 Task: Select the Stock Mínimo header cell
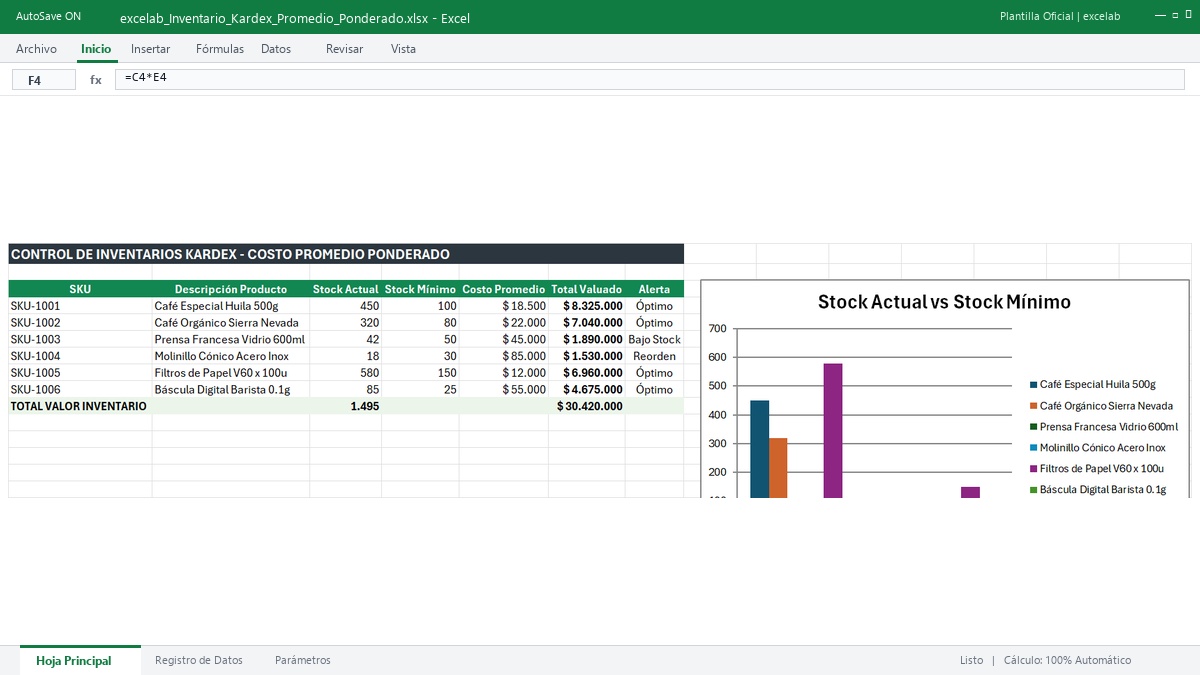(x=420, y=289)
